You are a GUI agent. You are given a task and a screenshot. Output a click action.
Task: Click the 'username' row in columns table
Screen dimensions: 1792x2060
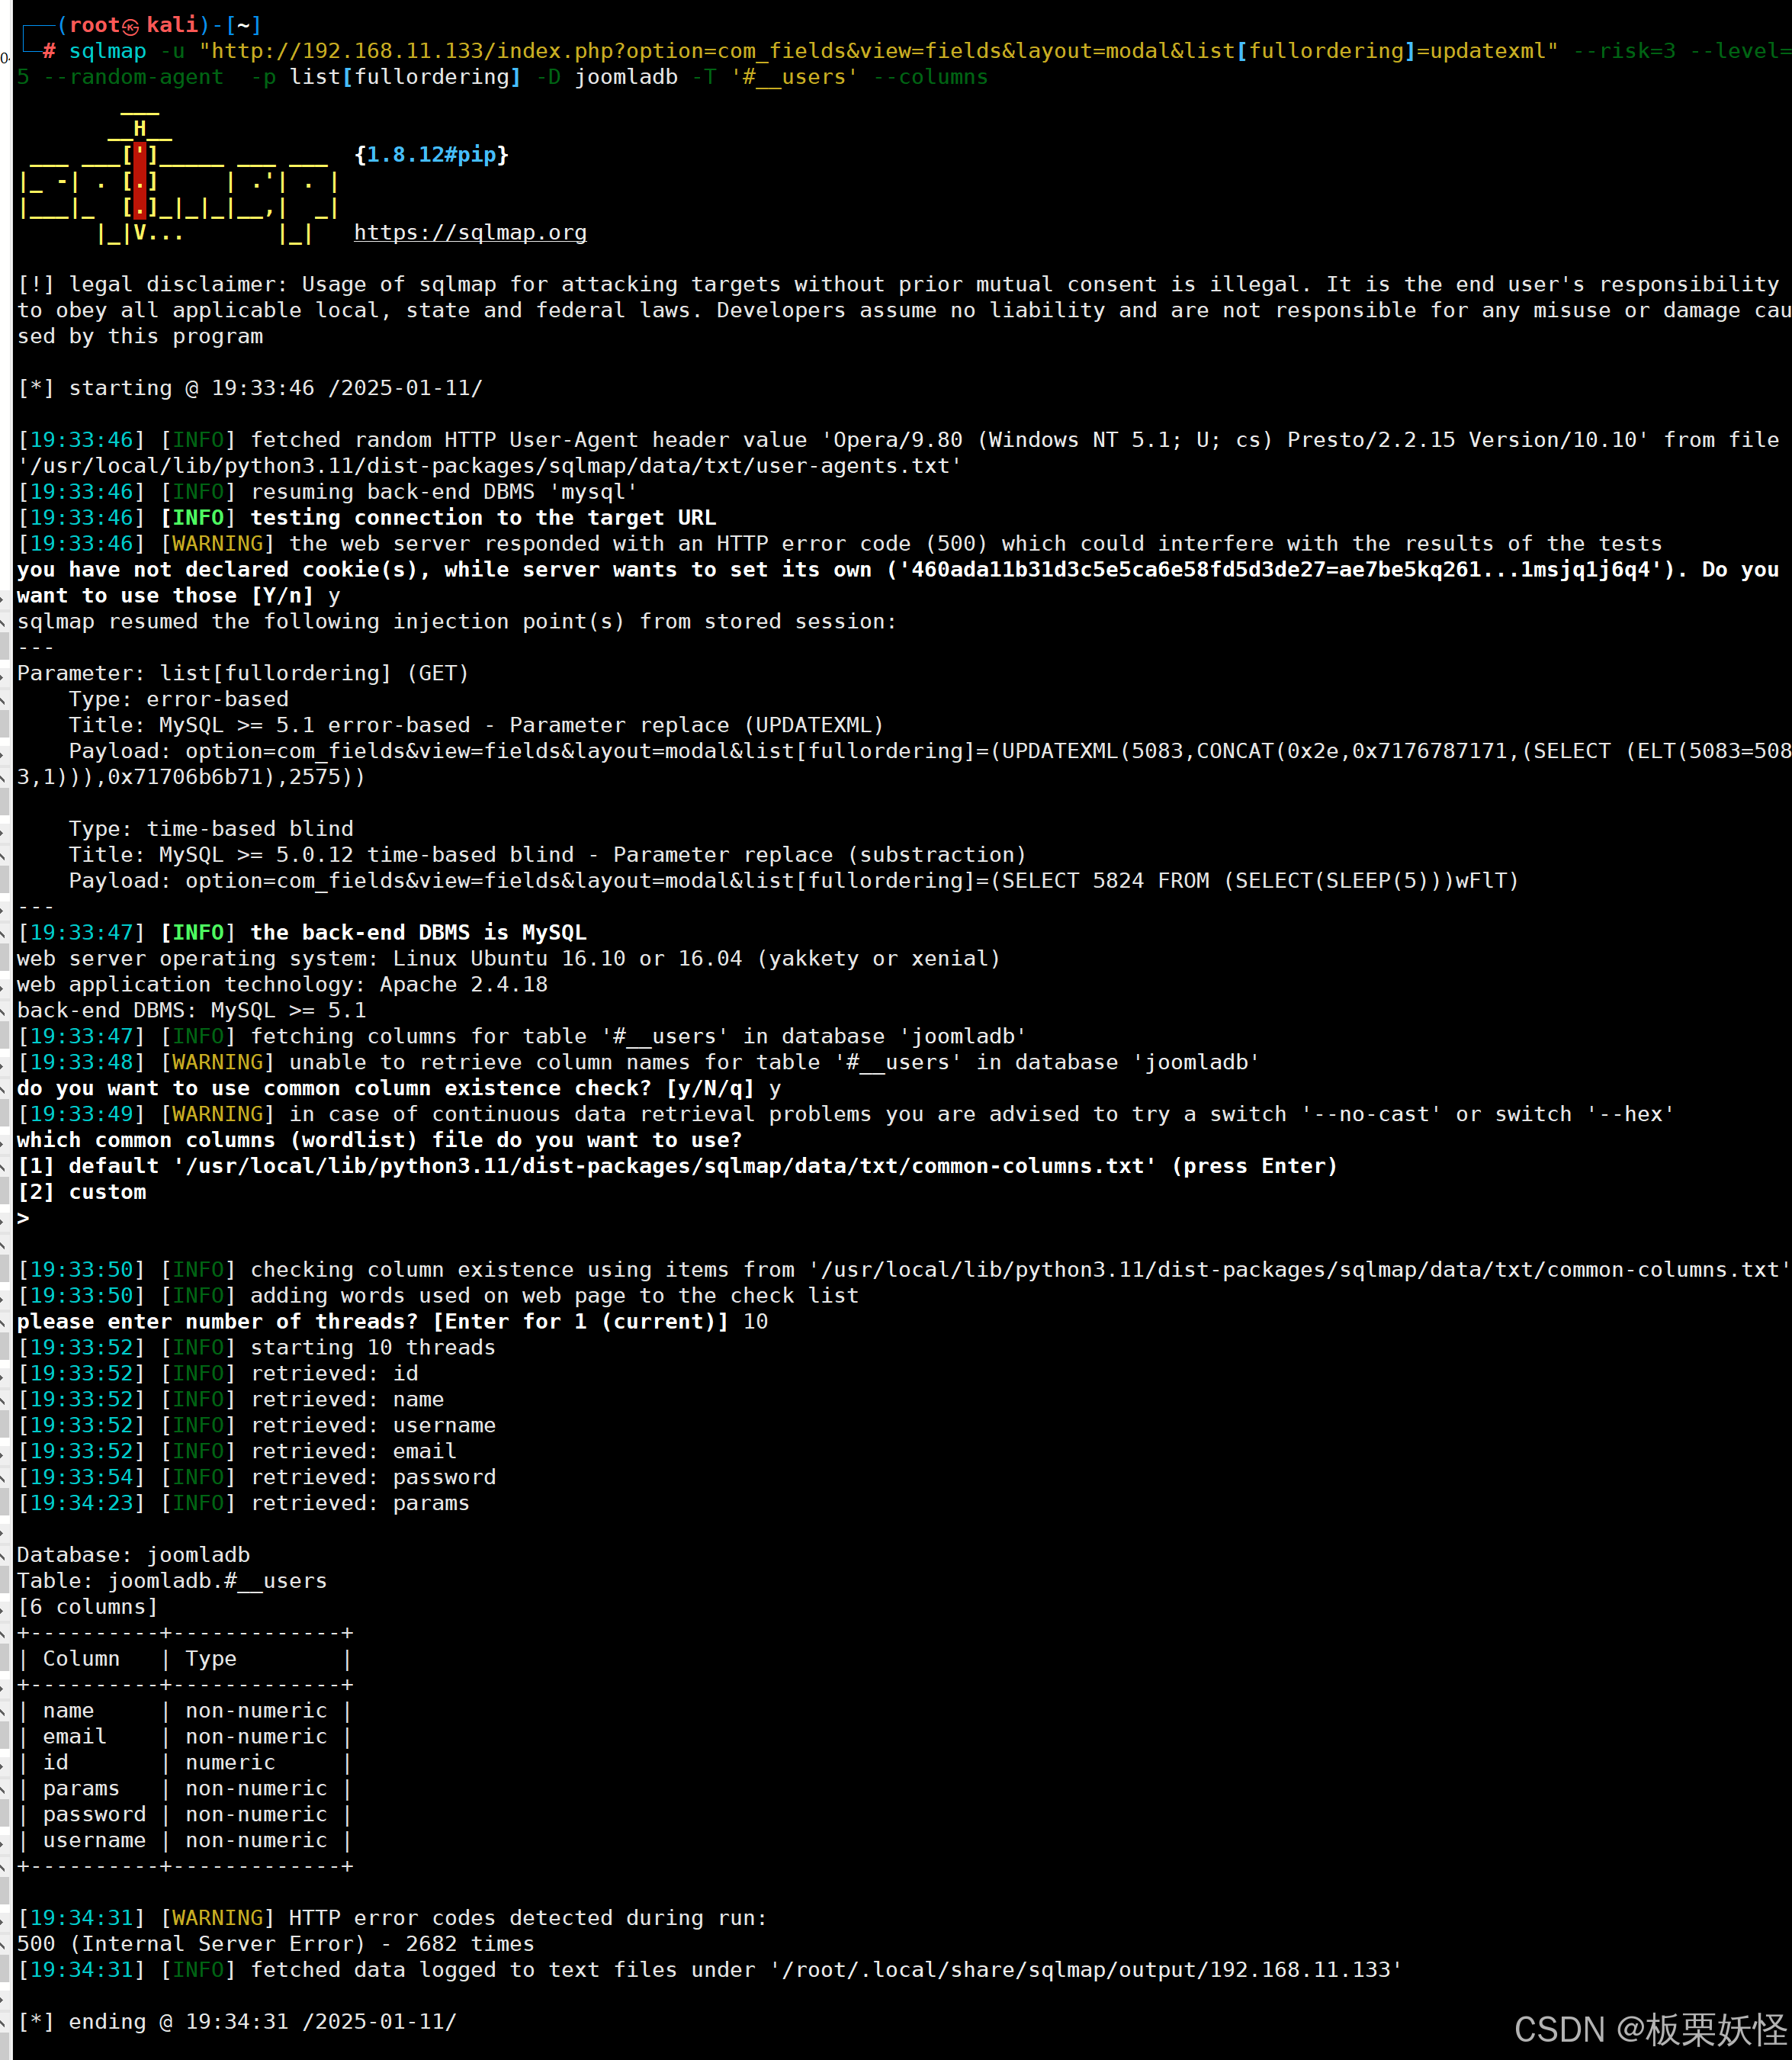94,1840
